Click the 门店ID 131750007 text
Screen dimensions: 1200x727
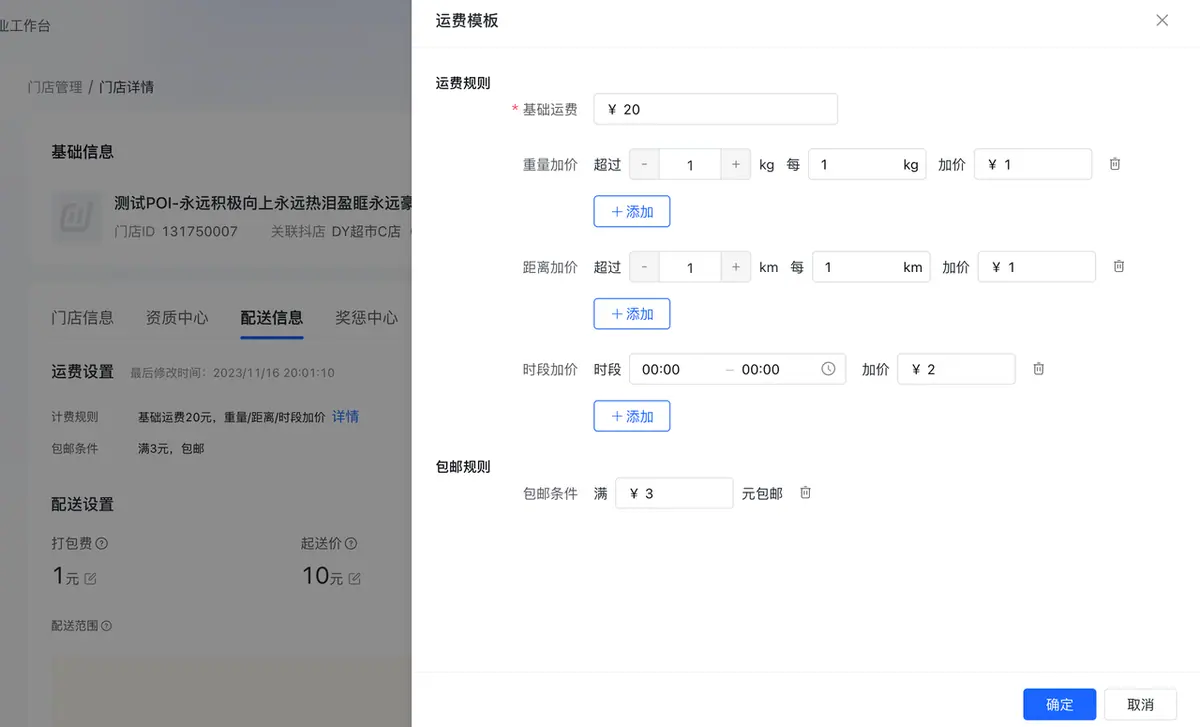pos(176,231)
